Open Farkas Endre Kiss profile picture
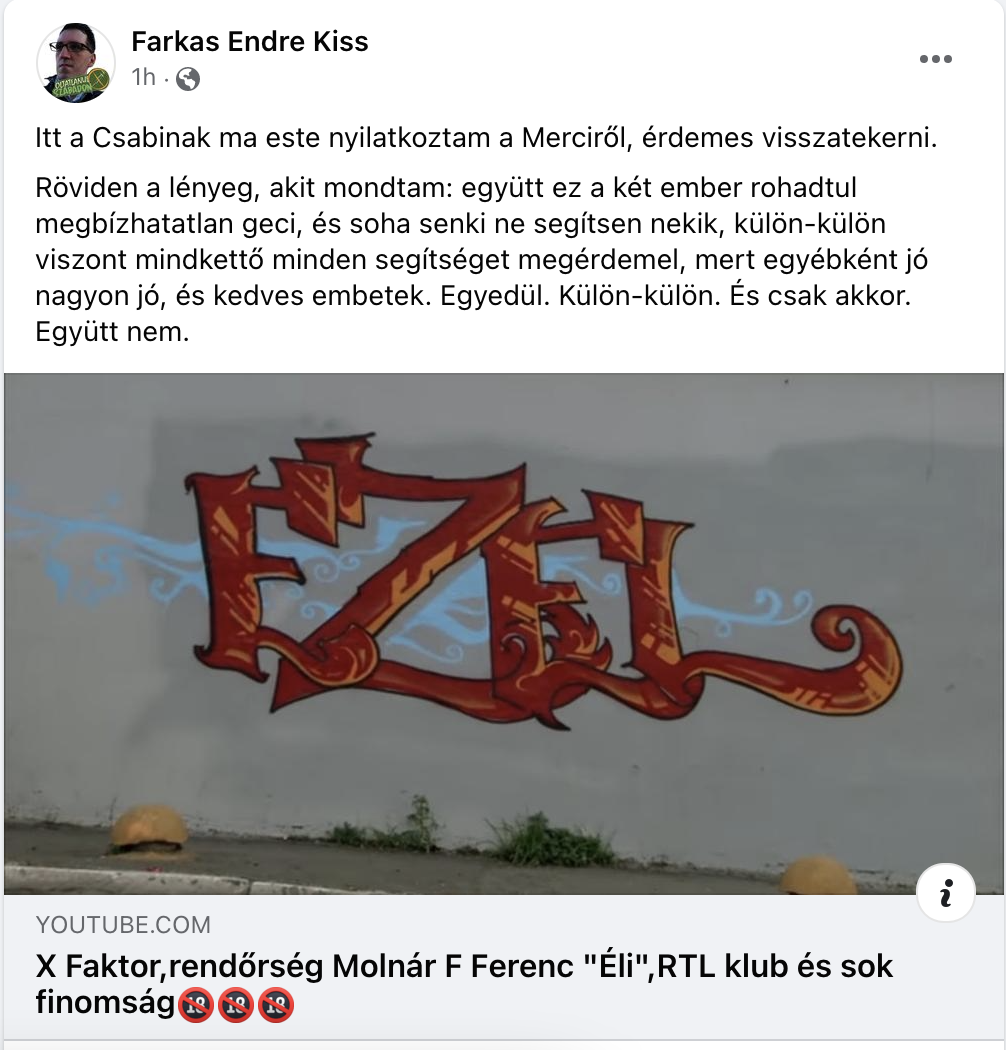The width and height of the screenshot is (1006, 1050). [x=76, y=63]
